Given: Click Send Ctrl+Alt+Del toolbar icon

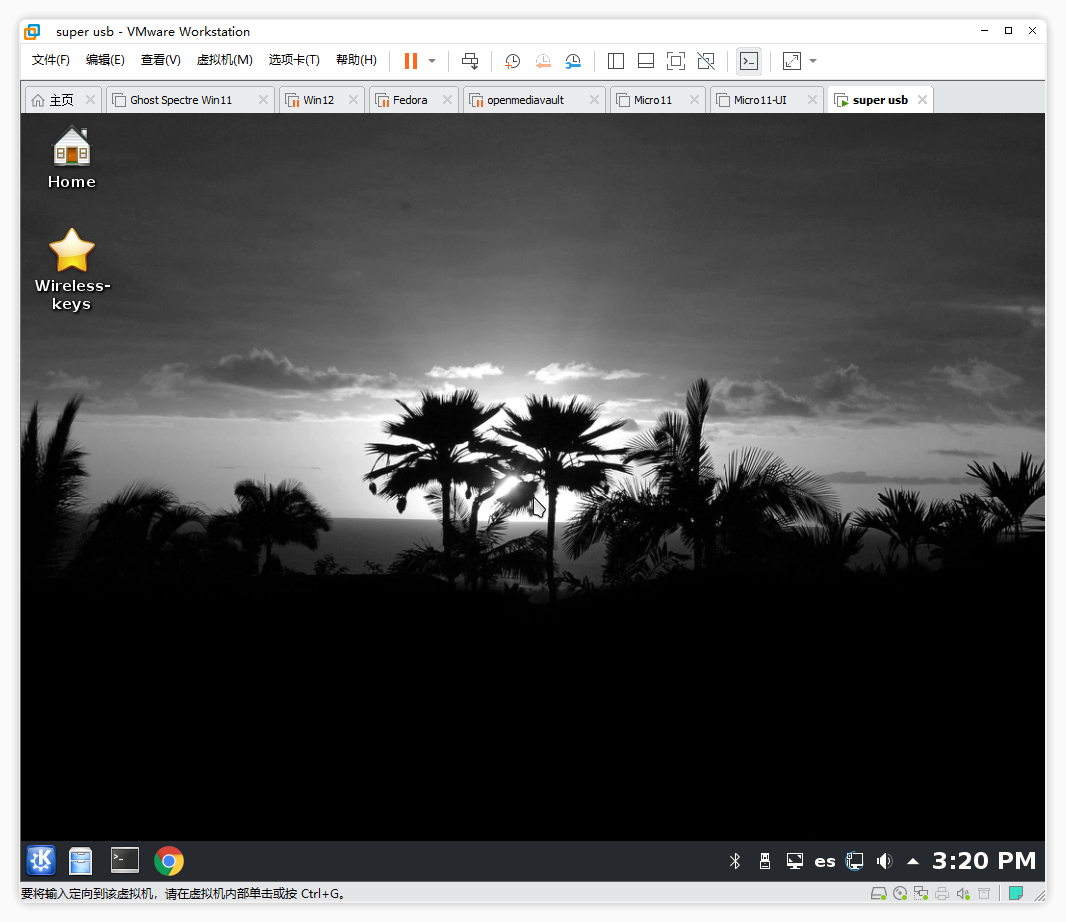Looking at the screenshot, I should 470,61.
